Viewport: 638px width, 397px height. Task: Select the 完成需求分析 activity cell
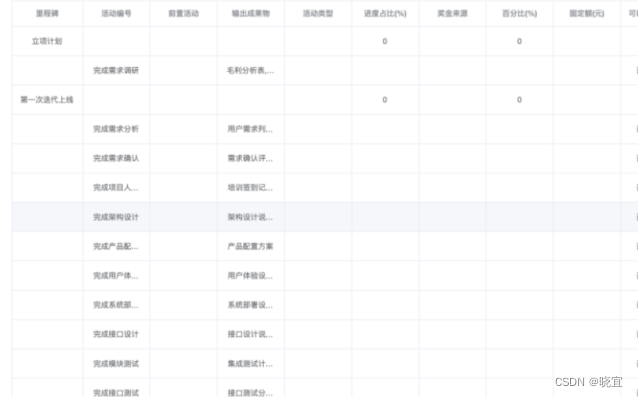click(x=116, y=129)
